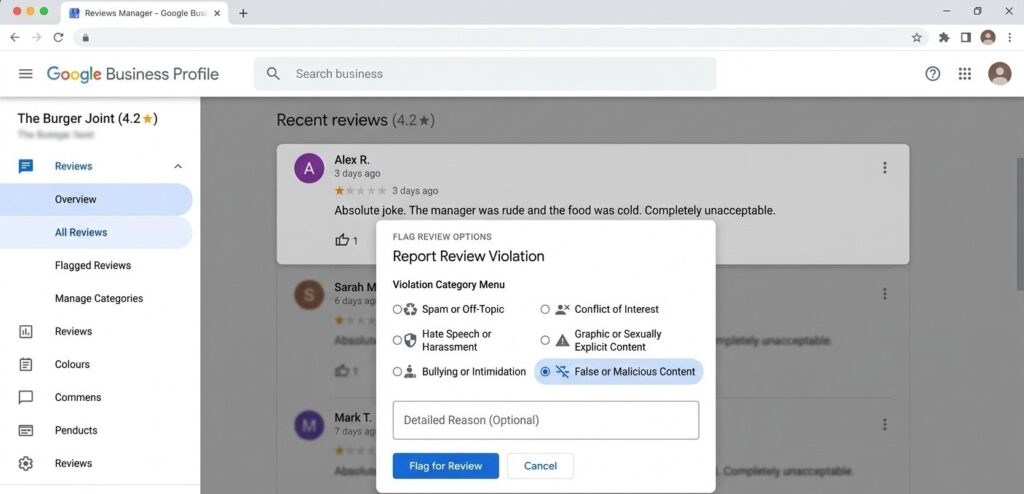Click the settings gear icon in sidebar
This screenshot has width=1024, height=494.
(25, 463)
